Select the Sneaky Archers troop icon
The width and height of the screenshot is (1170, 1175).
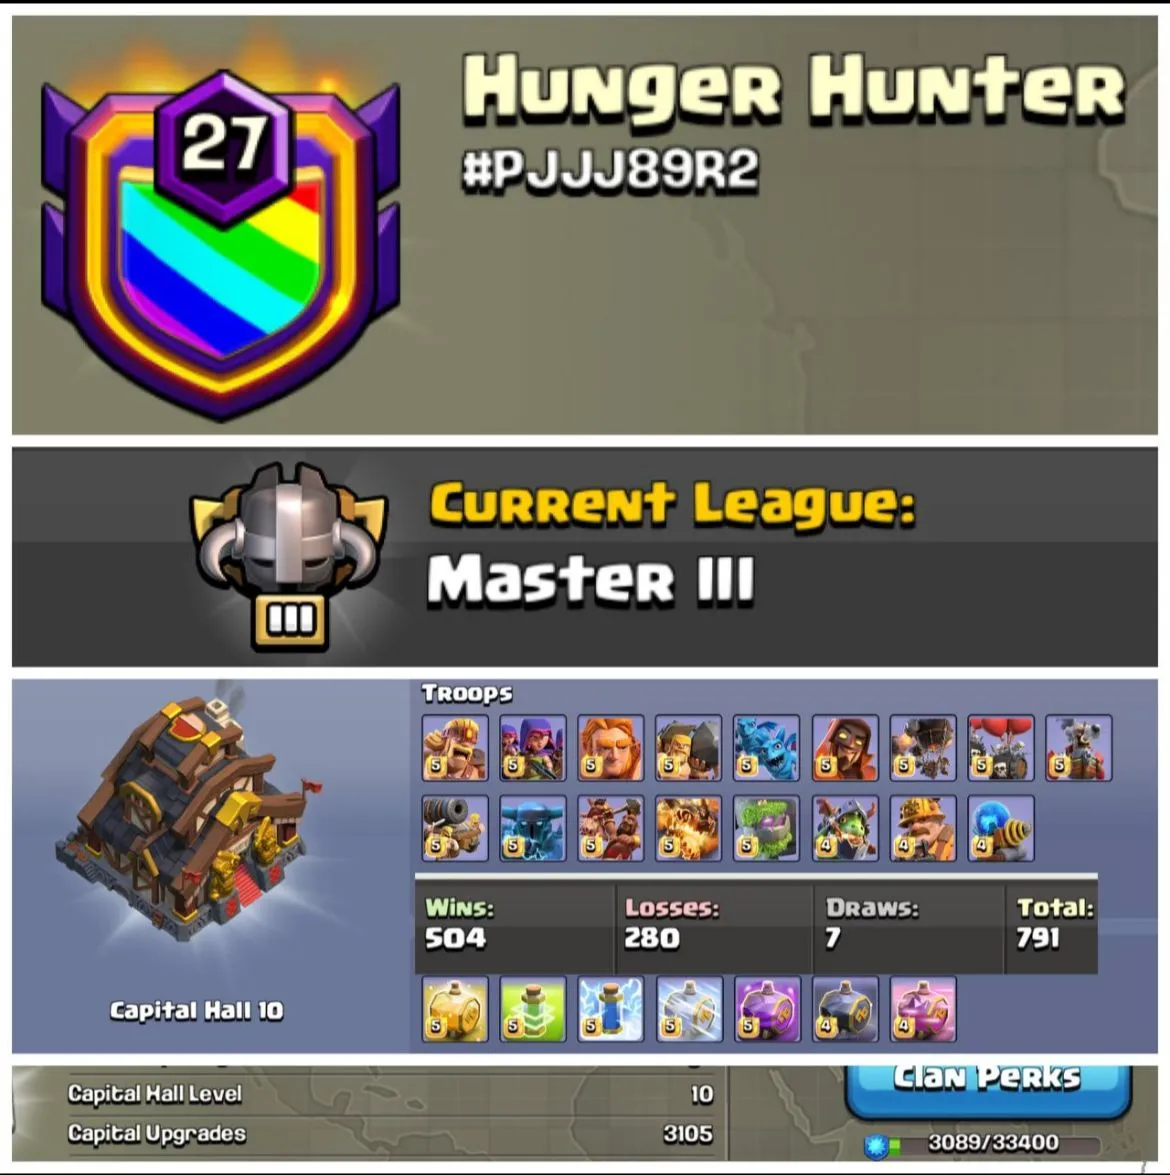[533, 748]
